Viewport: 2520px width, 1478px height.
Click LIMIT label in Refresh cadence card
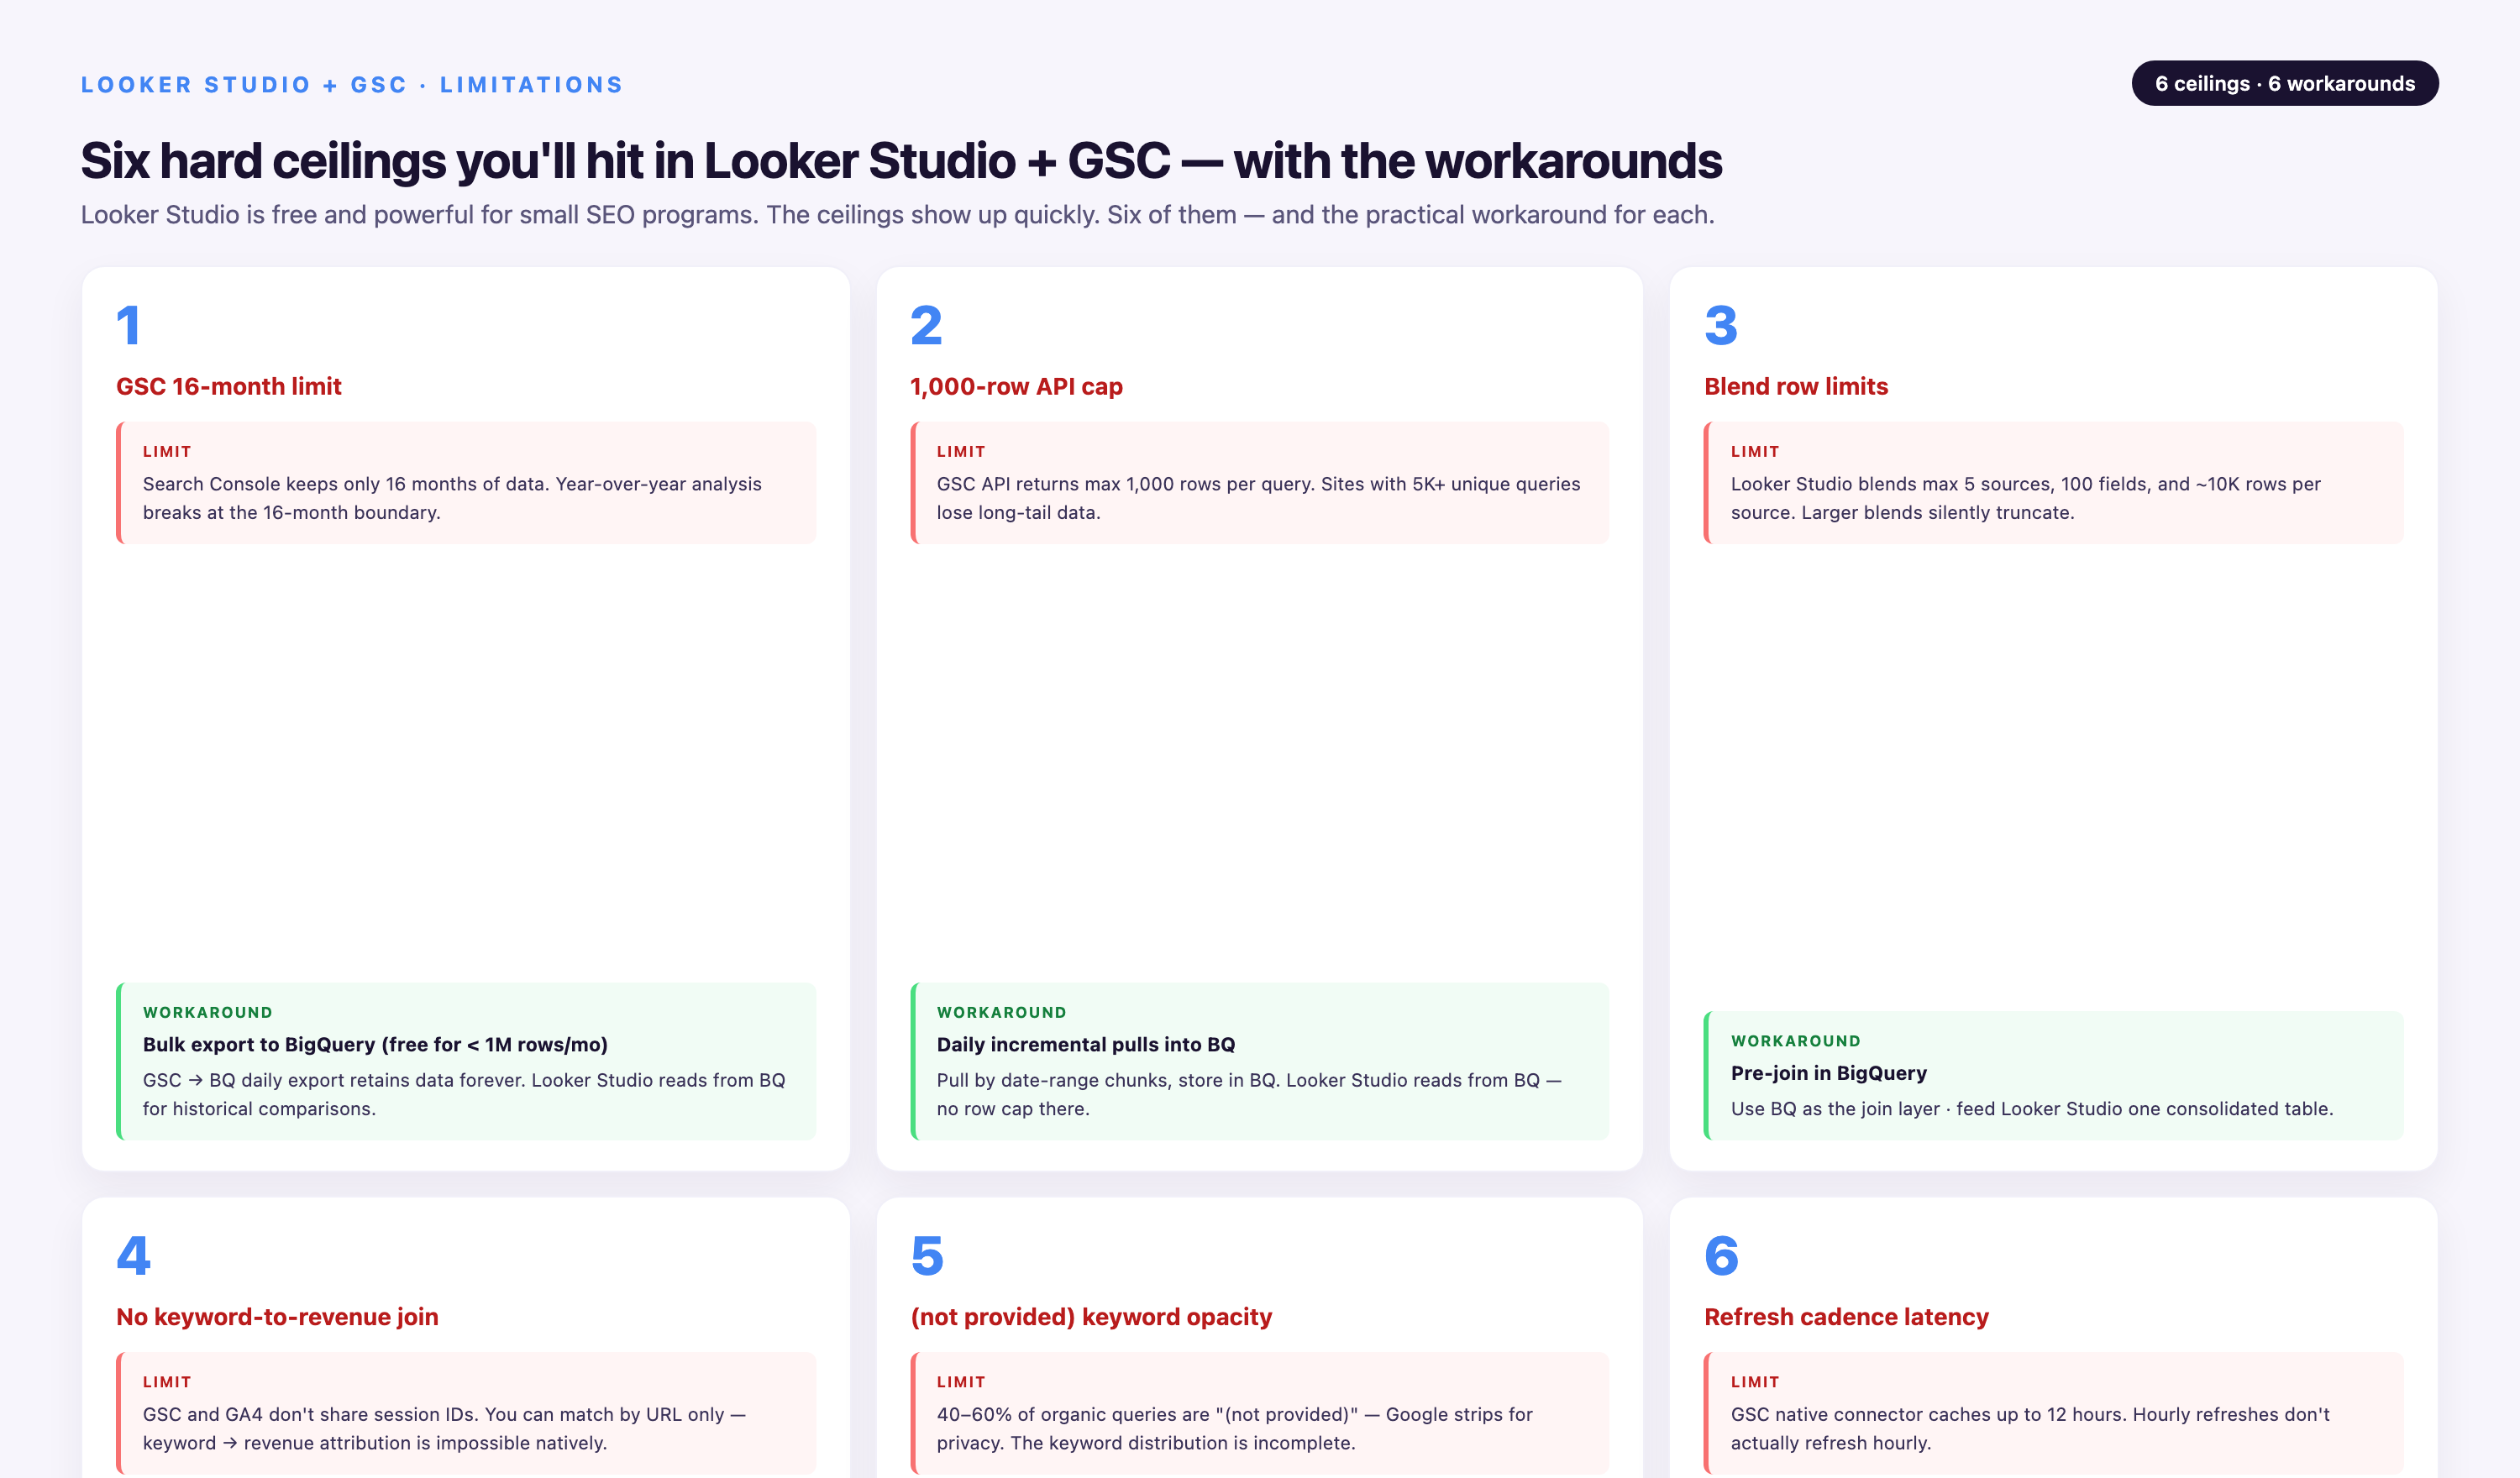(x=1755, y=1381)
